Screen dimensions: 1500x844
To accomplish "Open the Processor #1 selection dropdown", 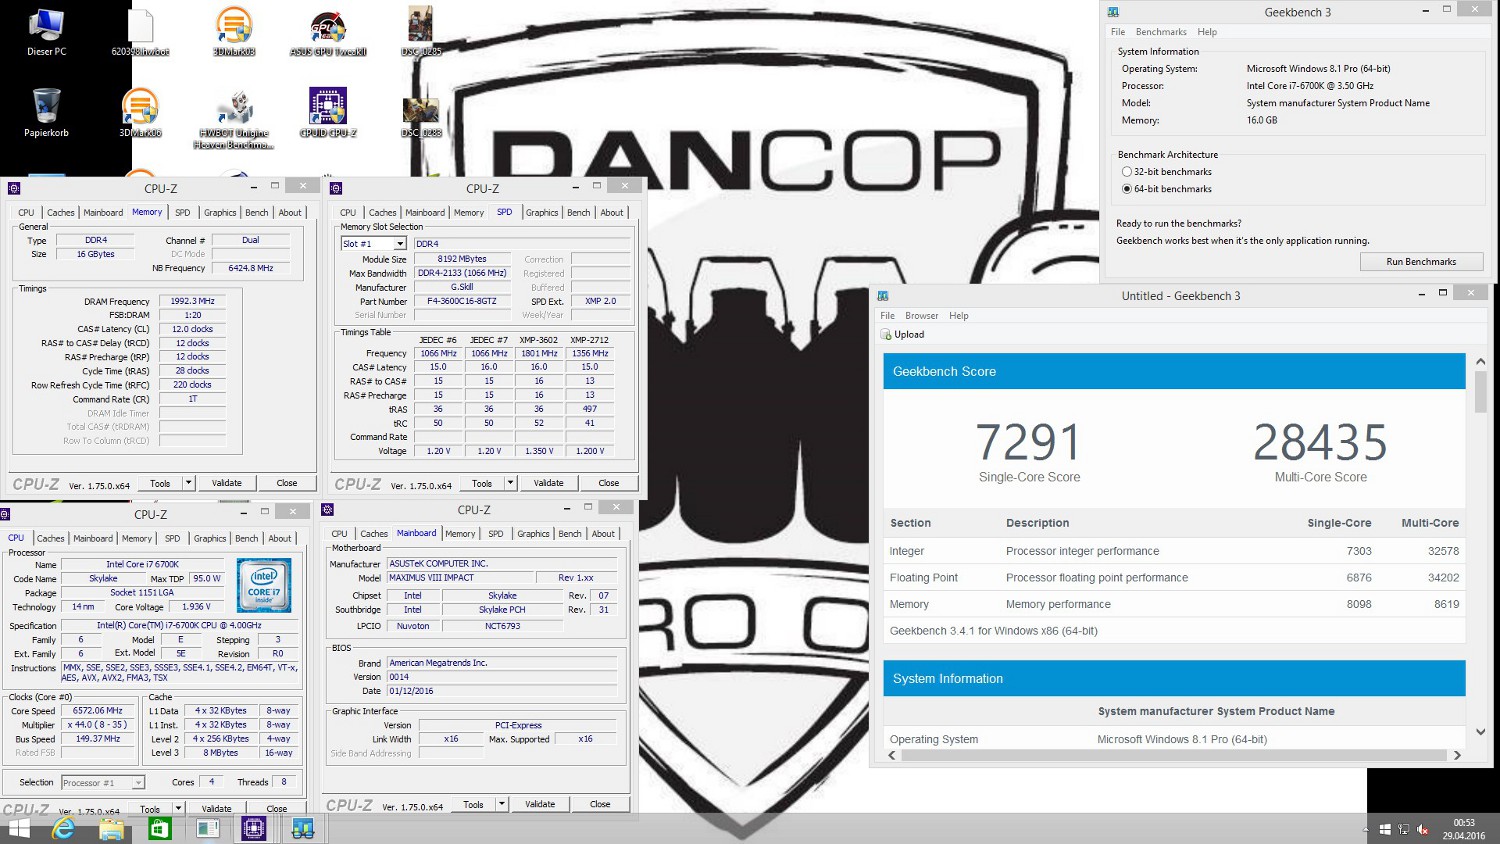I will click(103, 783).
